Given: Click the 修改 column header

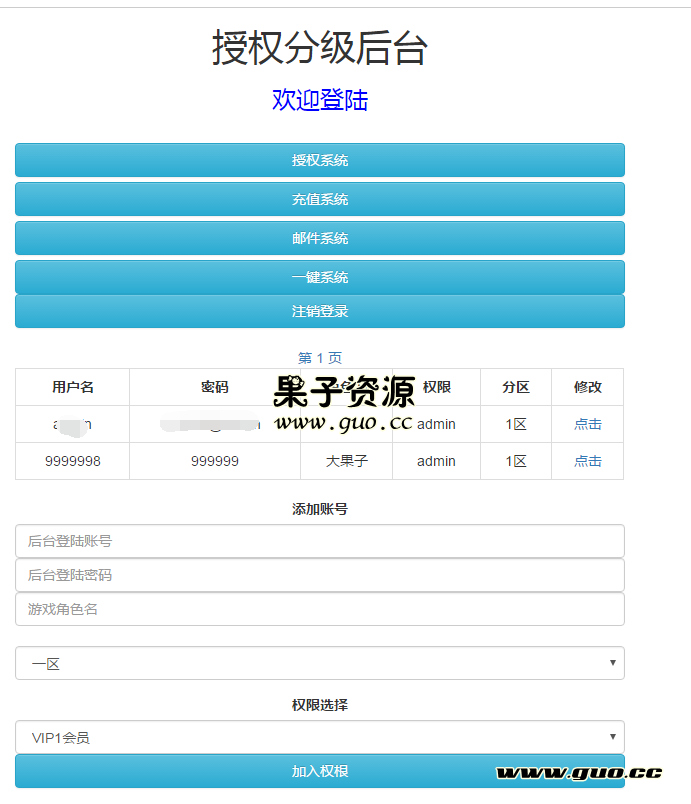Looking at the screenshot, I should [588, 387].
